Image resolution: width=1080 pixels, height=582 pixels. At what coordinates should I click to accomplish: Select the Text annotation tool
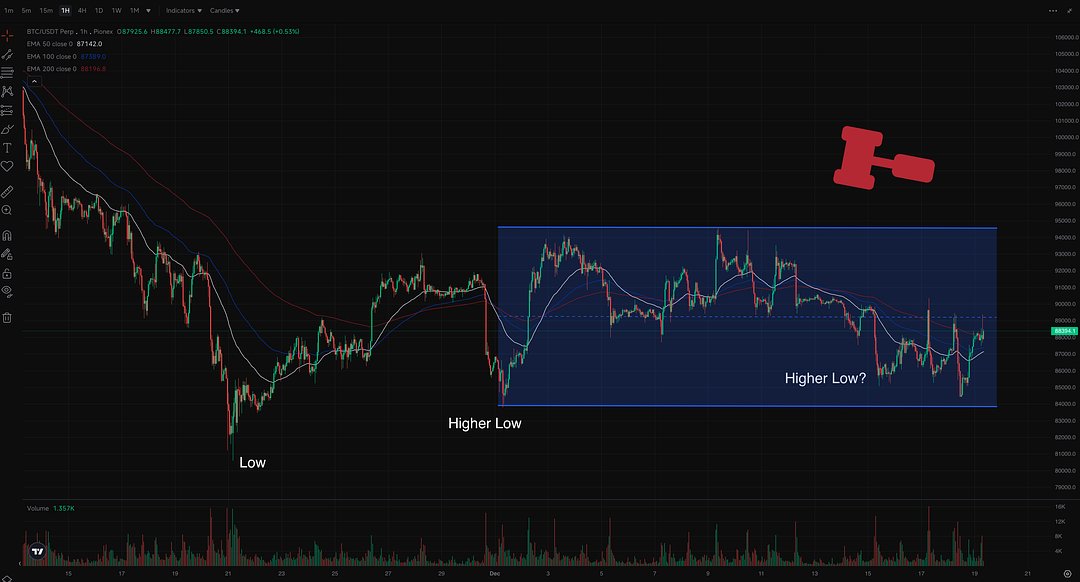pos(7,148)
